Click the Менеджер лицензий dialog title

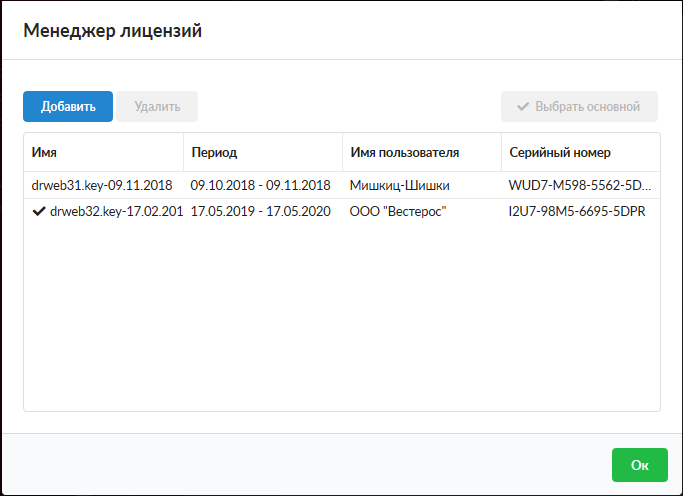tap(113, 31)
